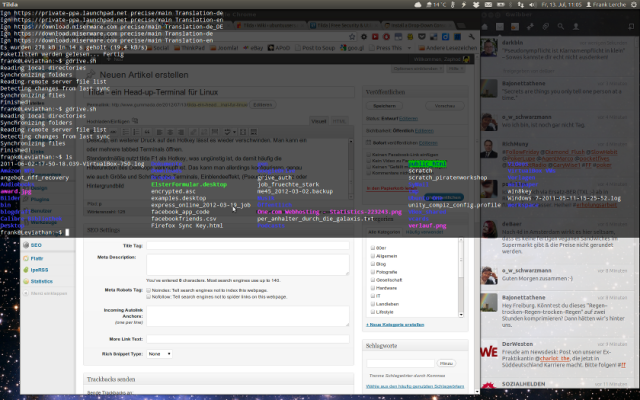Screen dimensions: 640x400
Task: Click the upload media icon next to Hochladen/Einfügen
Action: pos(135,121)
